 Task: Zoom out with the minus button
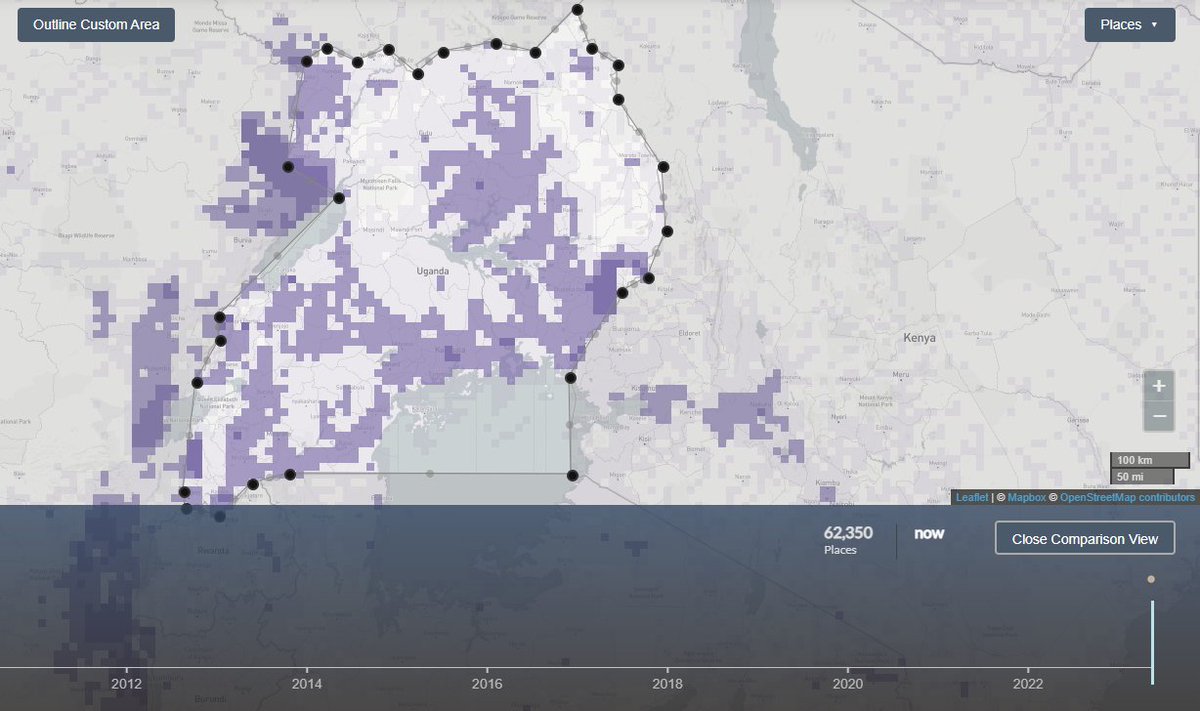[x=1159, y=416]
